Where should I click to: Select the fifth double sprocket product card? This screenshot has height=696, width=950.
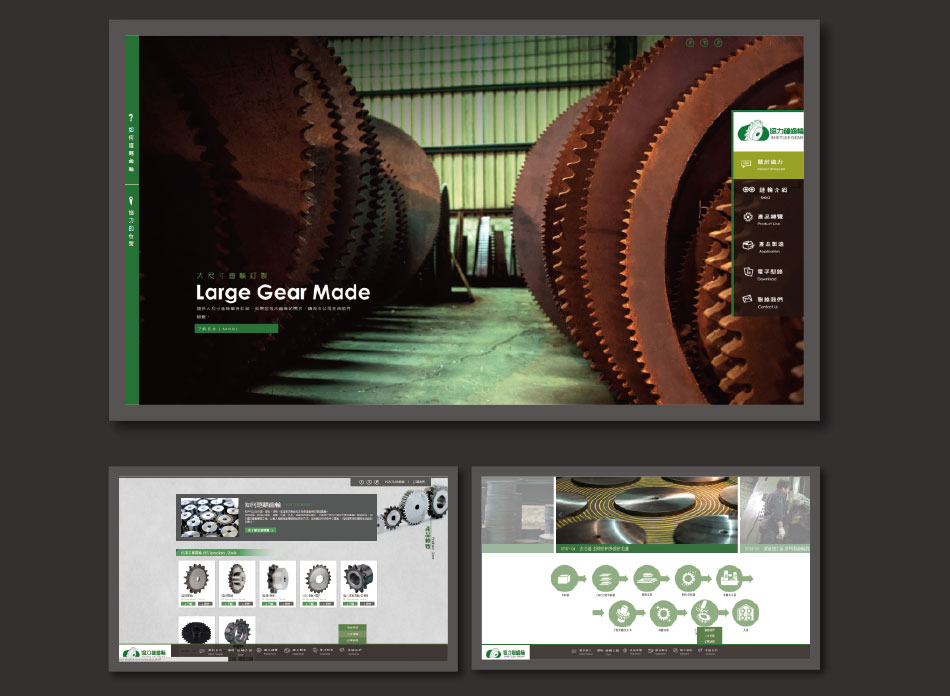tap(359, 584)
